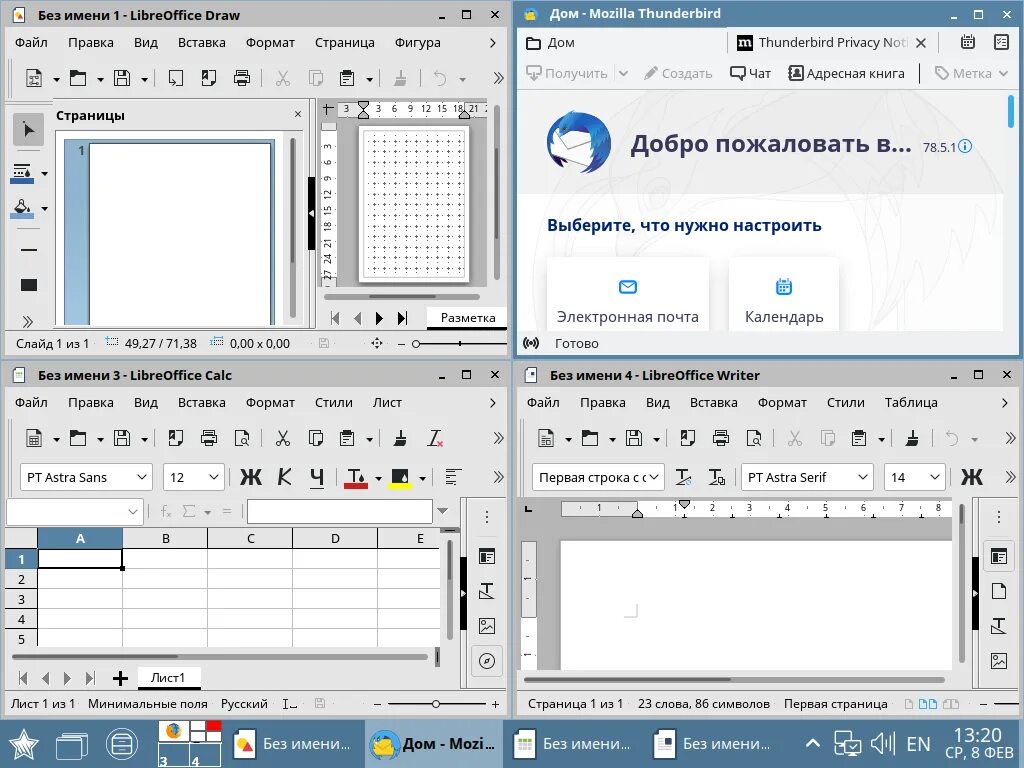Click the Clear formatting icon in Calc

tap(435, 438)
